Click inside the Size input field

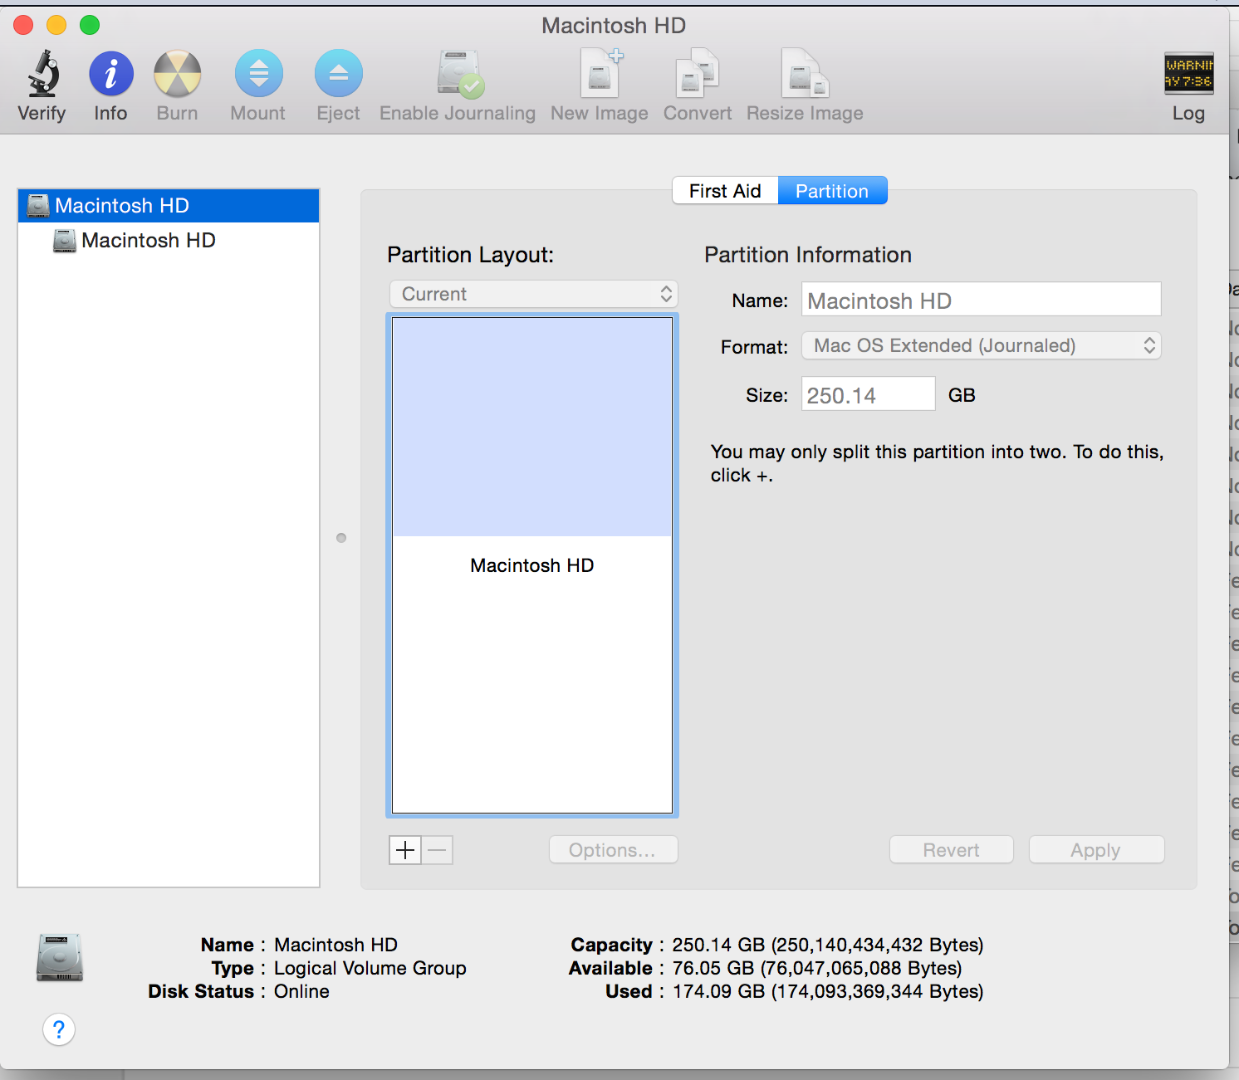[x=866, y=393]
